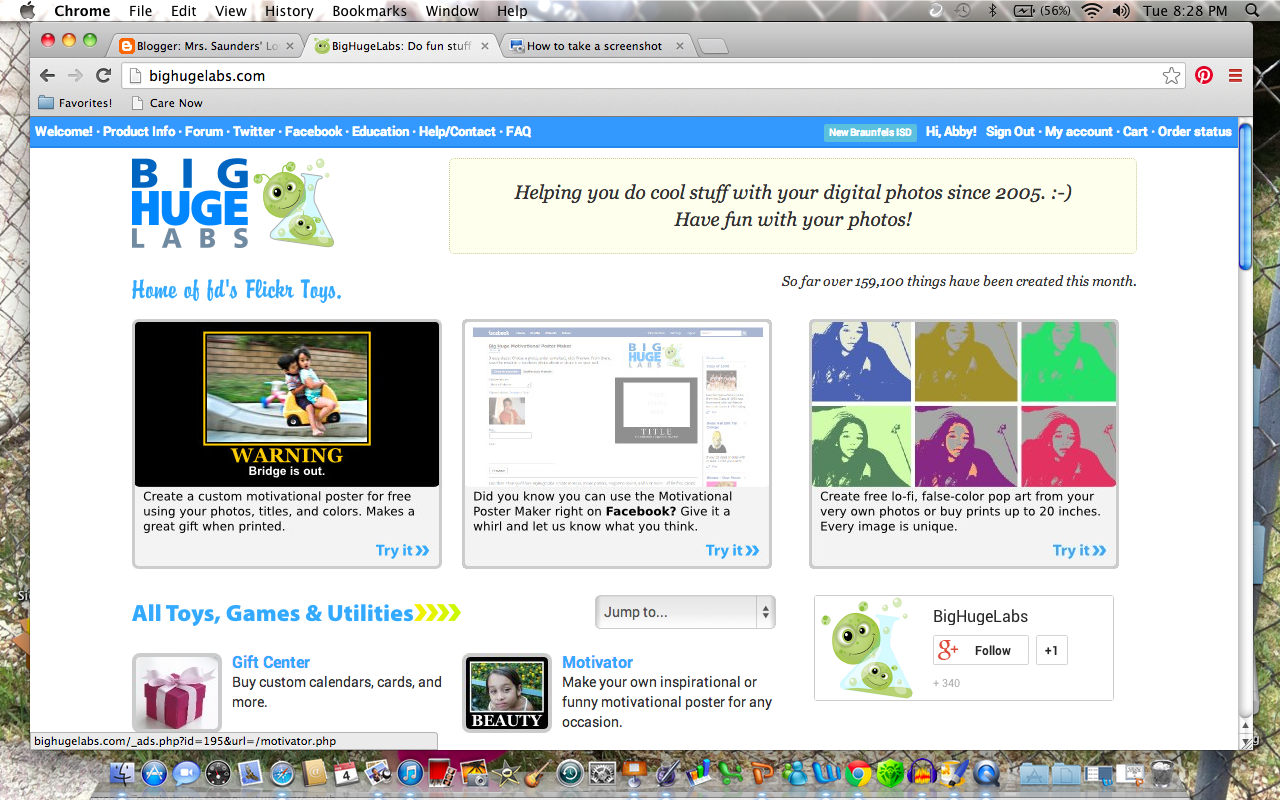The image size is (1280, 800).
Task: Open the Time Machine menu bar icon
Action: (962, 11)
